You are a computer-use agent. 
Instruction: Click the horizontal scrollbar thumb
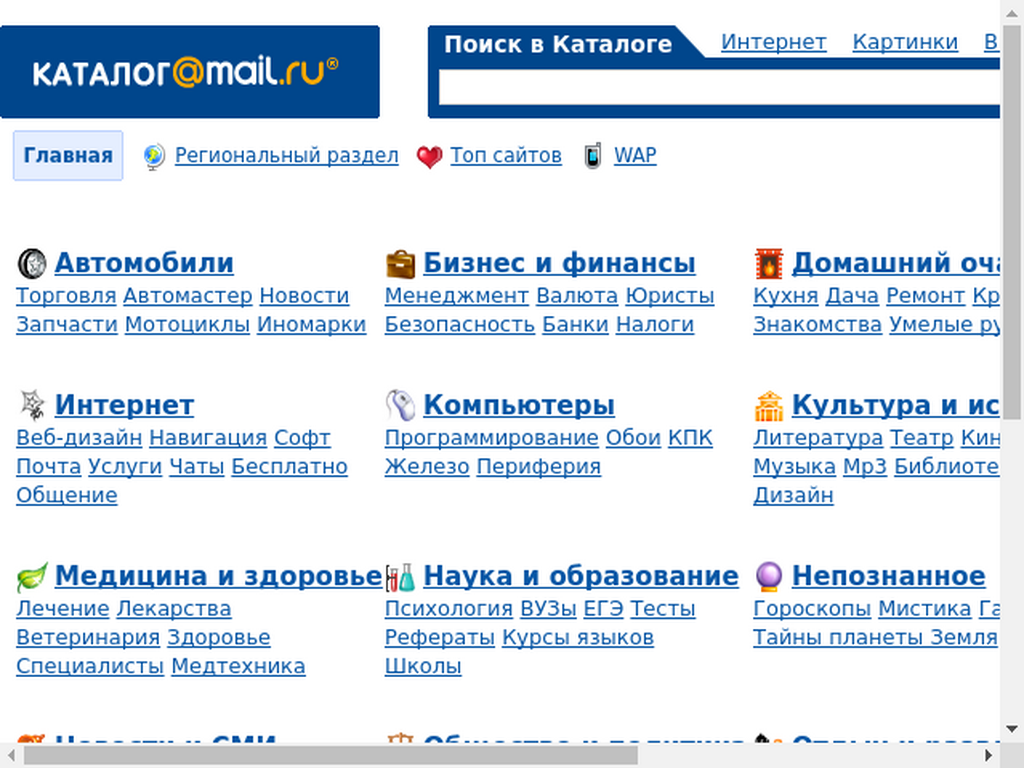click(x=331, y=756)
